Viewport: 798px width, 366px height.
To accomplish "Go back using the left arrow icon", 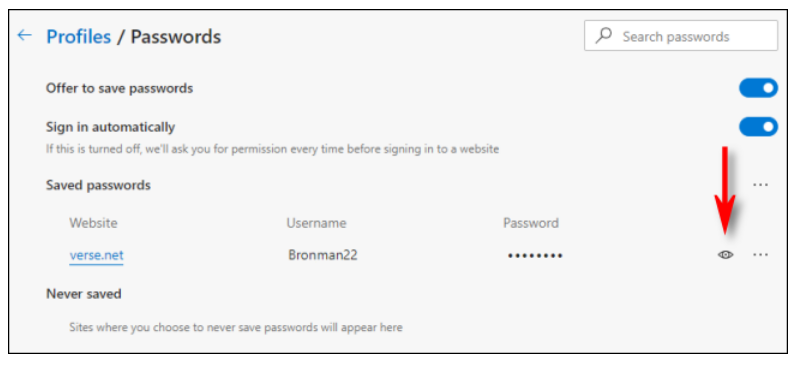I will coord(24,36).
